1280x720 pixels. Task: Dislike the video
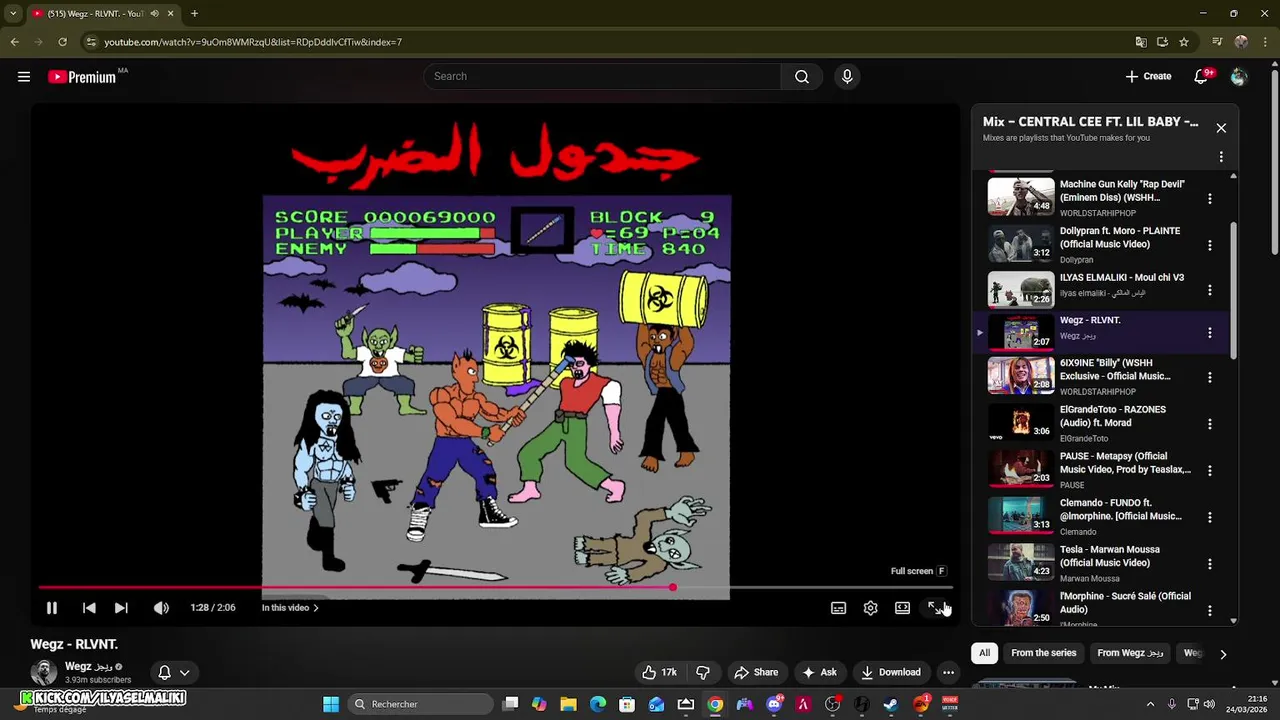[x=703, y=672]
